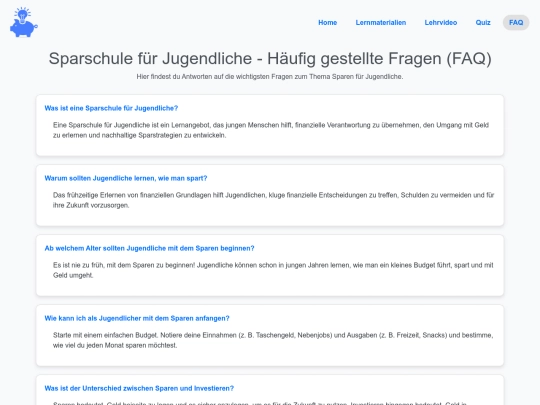The image size is (540, 405).
Task: Select the FAQ nav item
Action: 516,23
